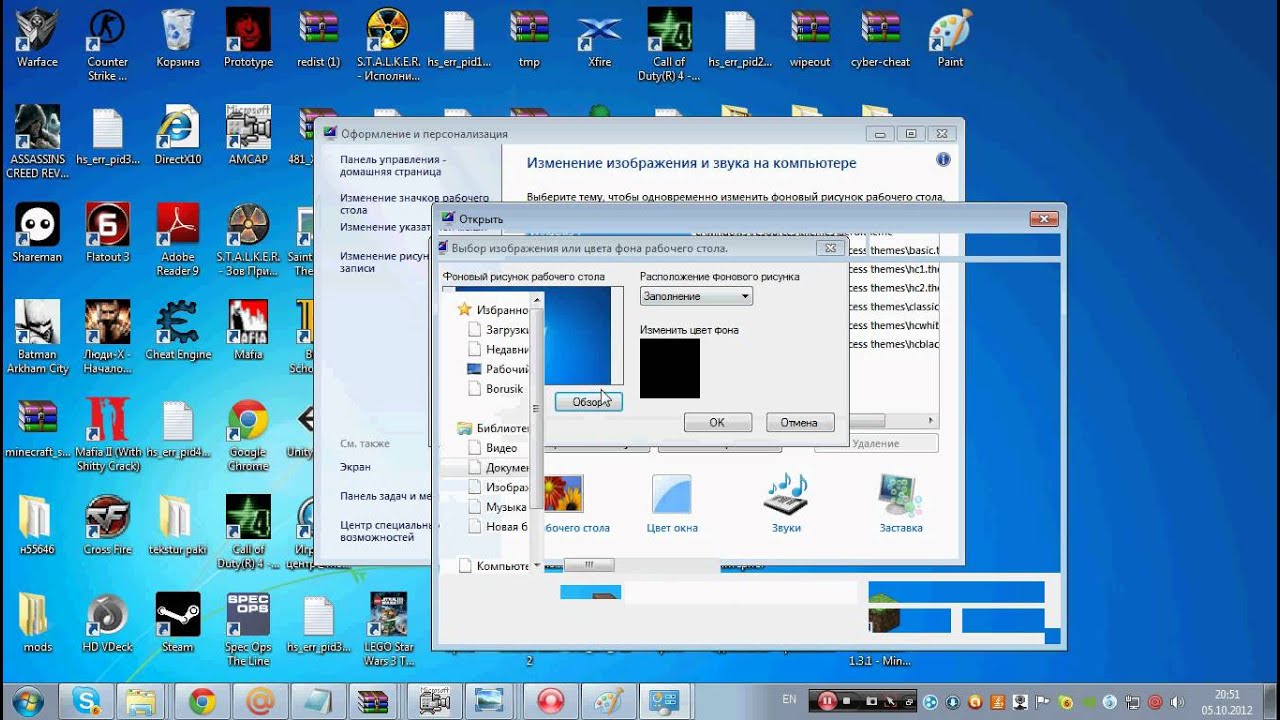
Task: Click the Отмена cancel button
Action: pos(799,423)
